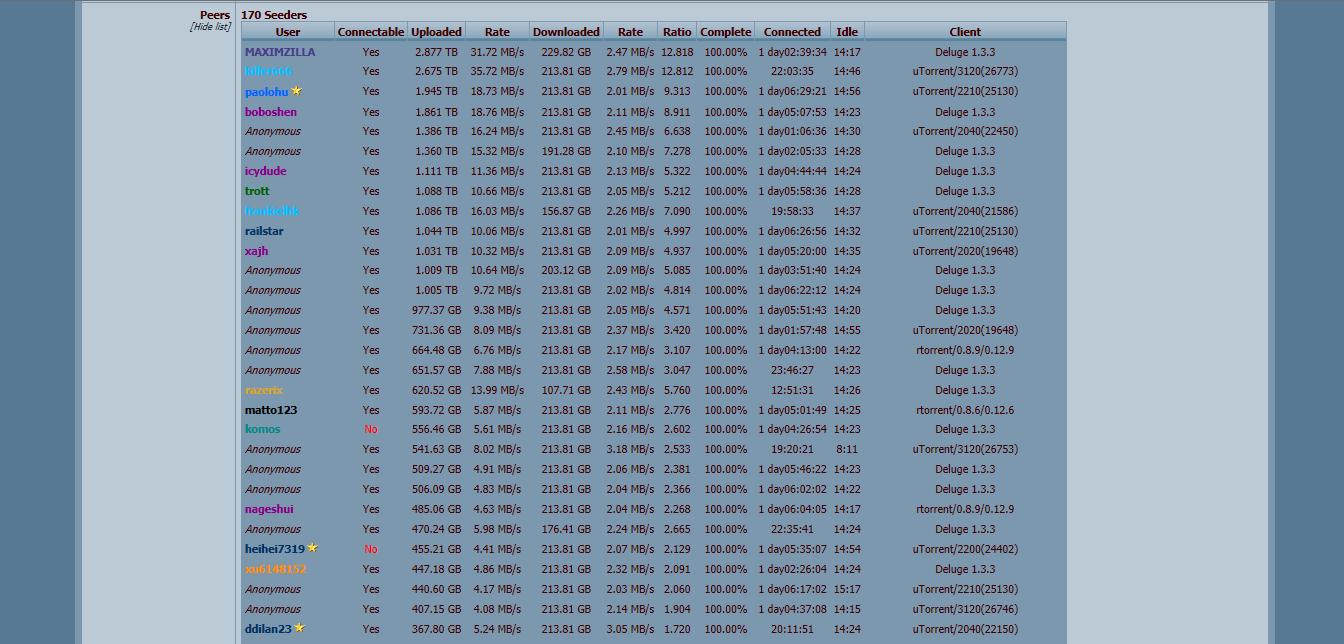
Task: Click the User column header
Action: coord(287,32)
